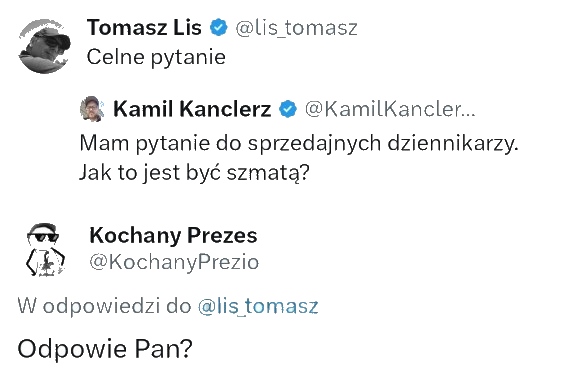Screen dimensions: 563x369
Task: Click verified badge beside Kamil Kanclerz
Action: (288, 109)
